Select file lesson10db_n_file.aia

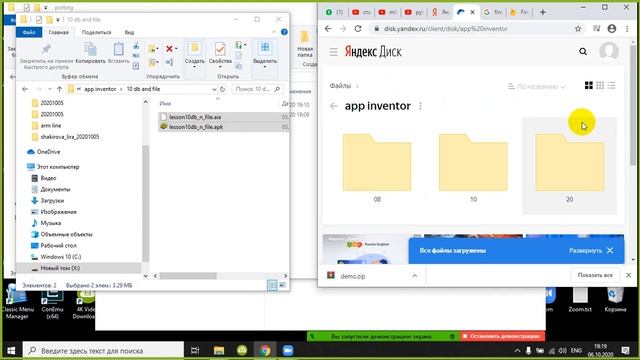(195, 117)
